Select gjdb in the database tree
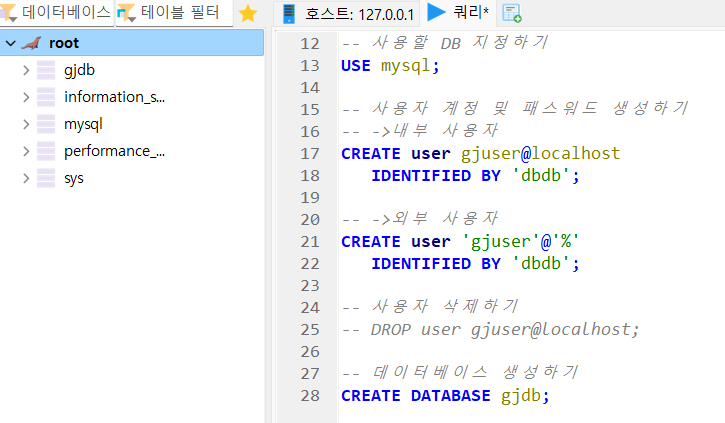The width and height of the screenshot is (725, 423). coord(80,70)
